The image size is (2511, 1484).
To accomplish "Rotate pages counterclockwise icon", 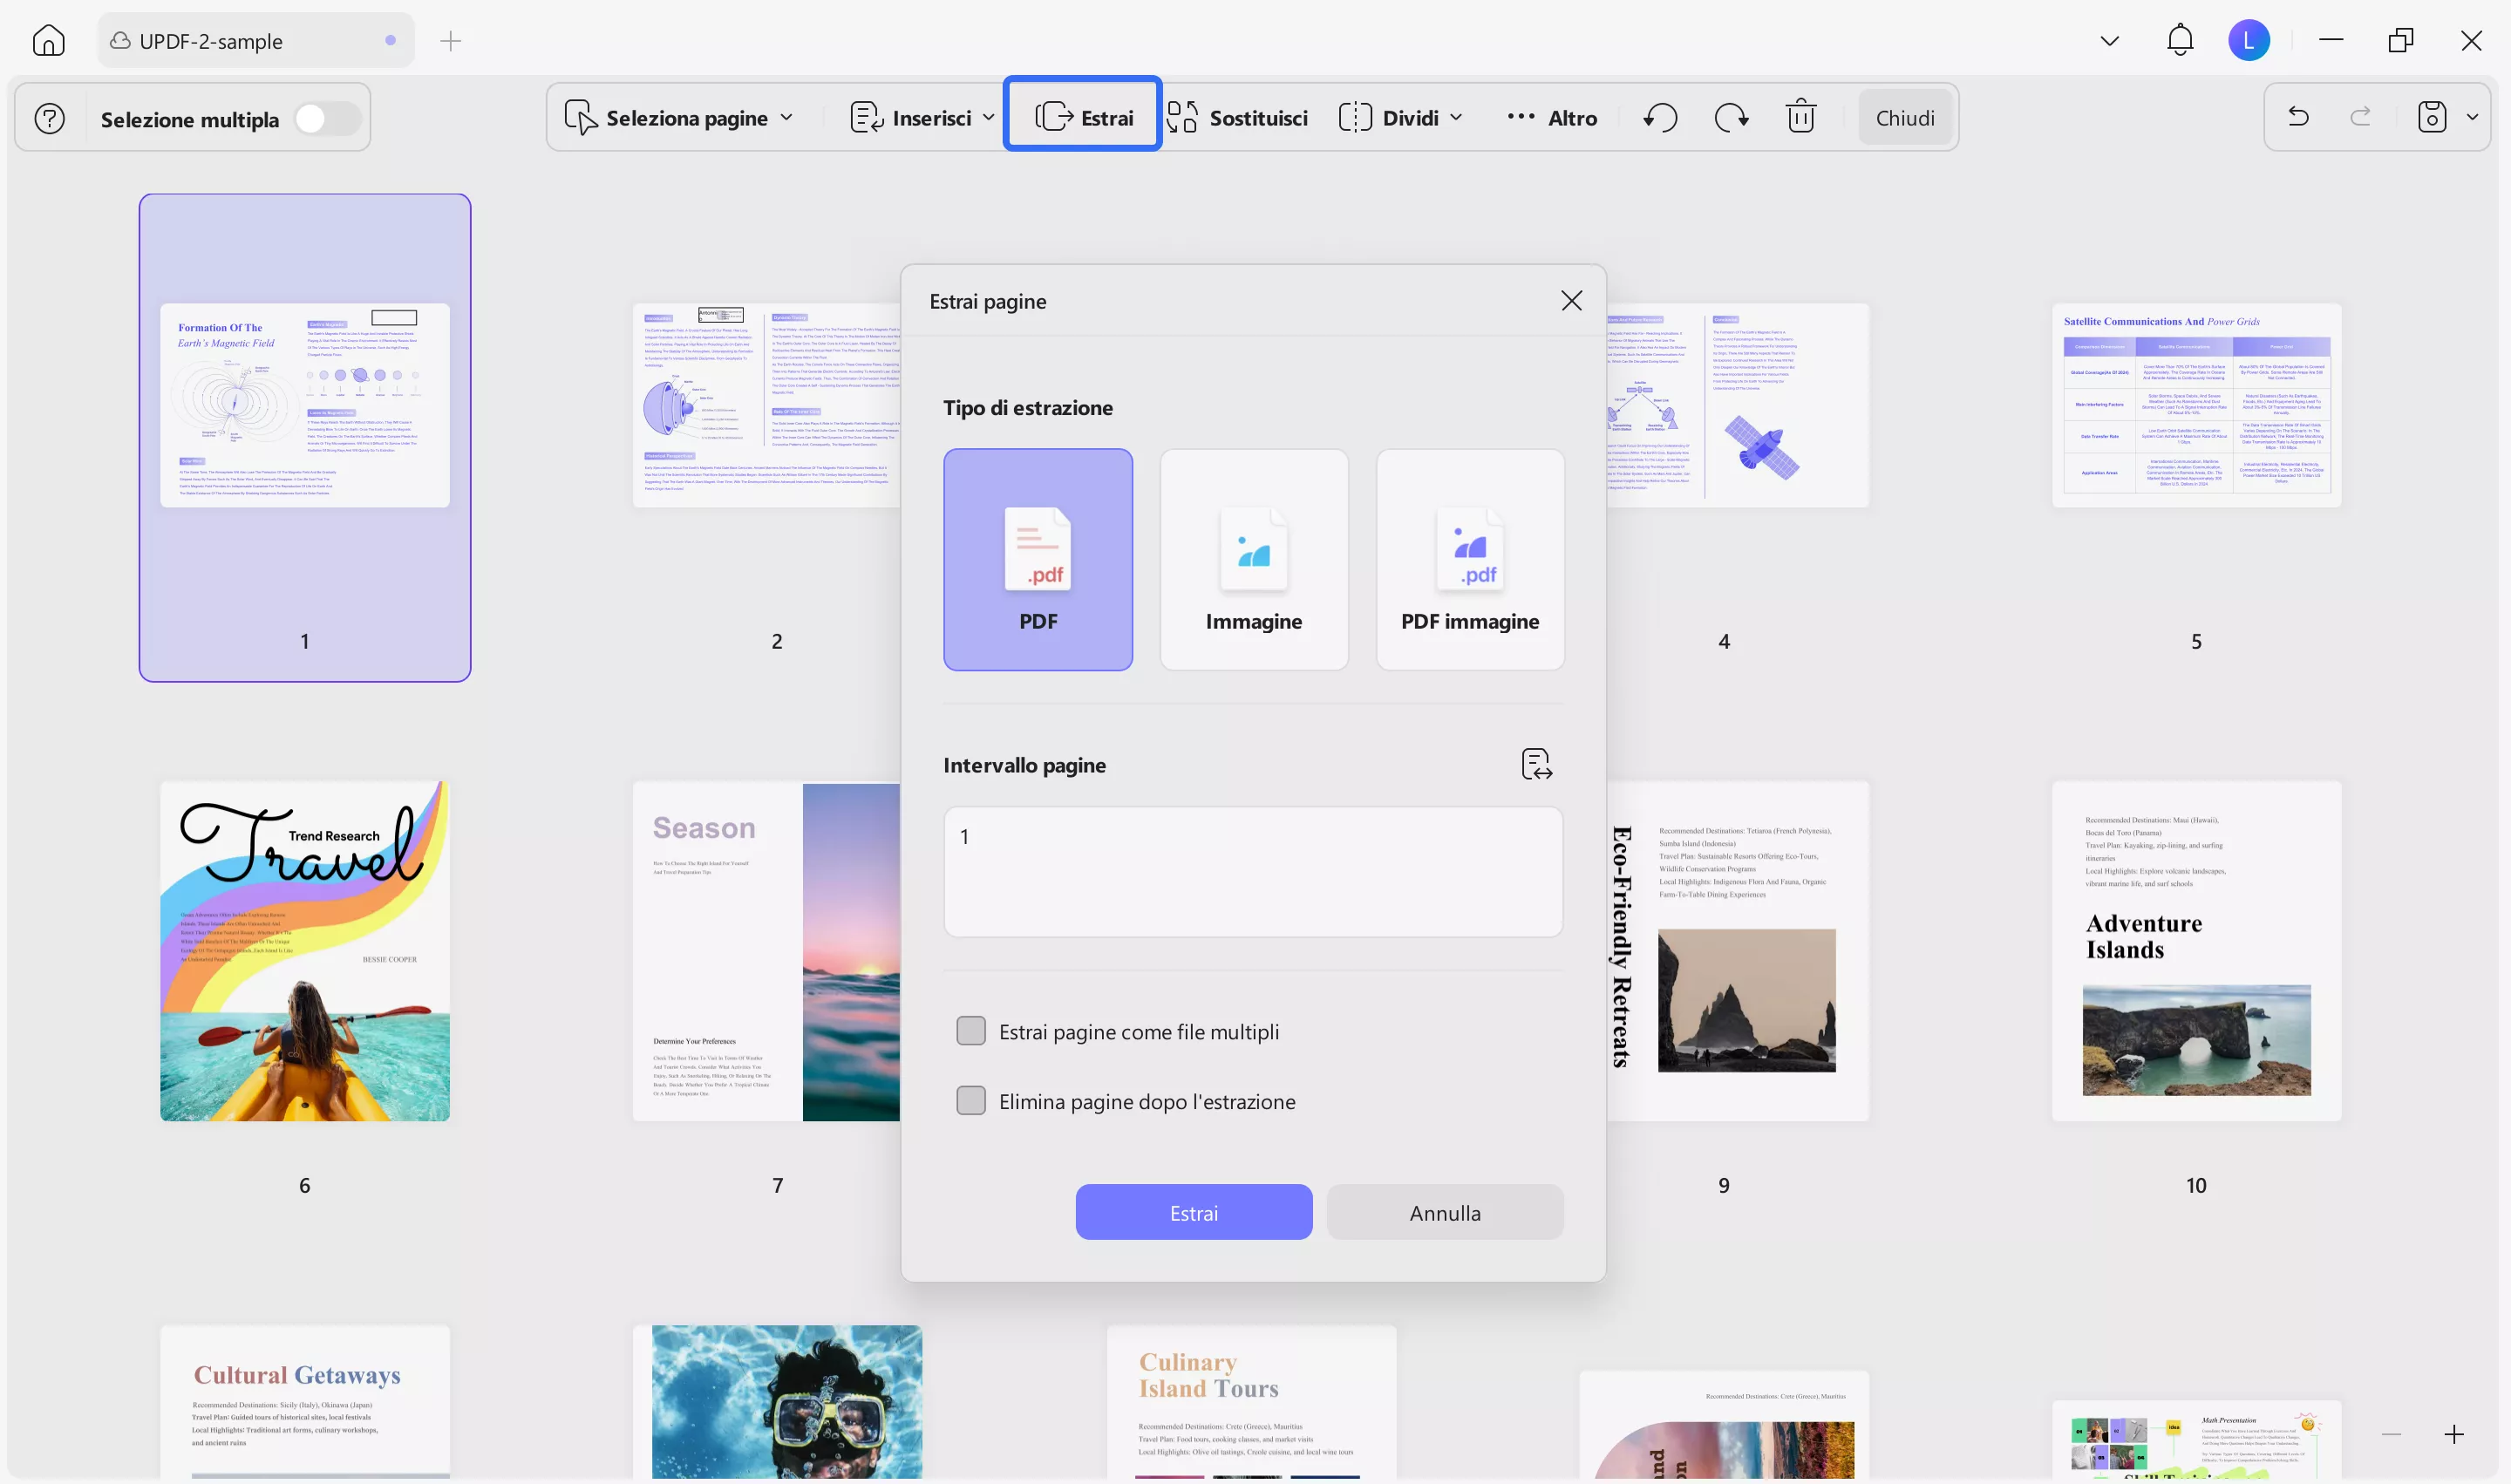I will click(x=1660, y=118).
